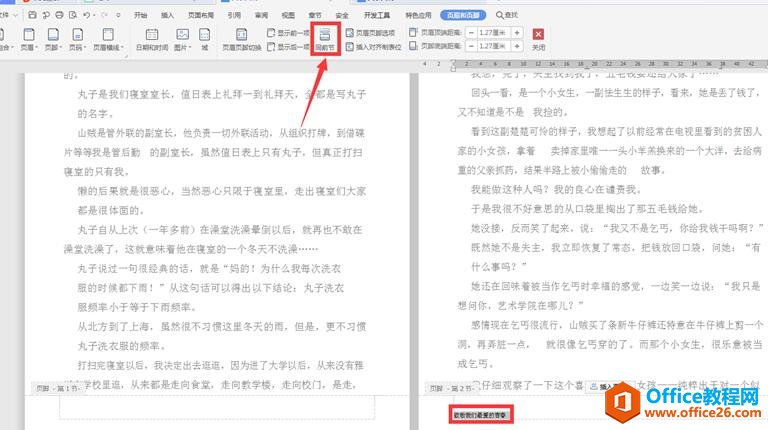Click the page 1 footer editing area
768x430 pixels.
pyautogui.click(x=217, y=407)
